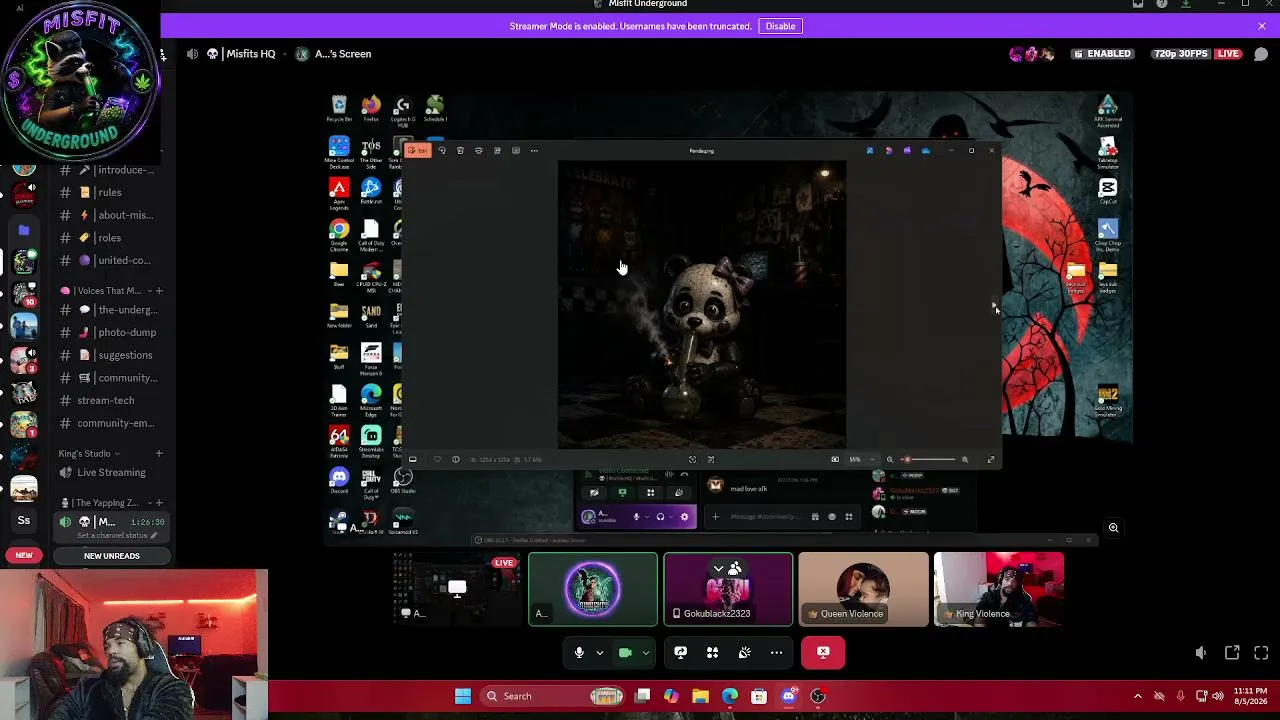Add a channel to The Yapping Z... category
The width and height of the screenshot is (1280, 720).
159,503
